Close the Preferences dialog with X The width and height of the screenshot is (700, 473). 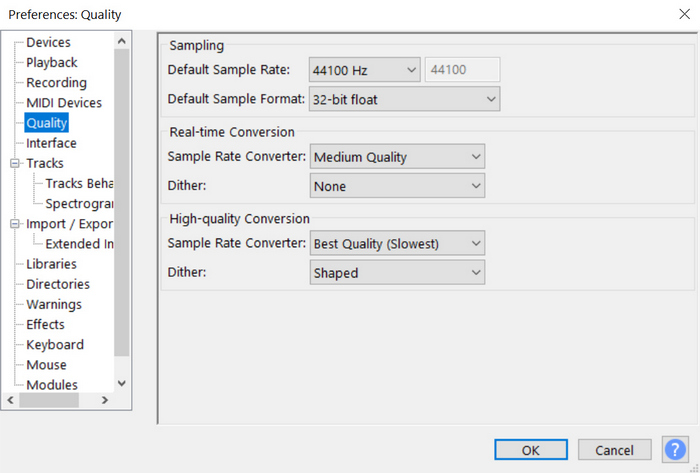pyautogui.click(x=684, y=14)
